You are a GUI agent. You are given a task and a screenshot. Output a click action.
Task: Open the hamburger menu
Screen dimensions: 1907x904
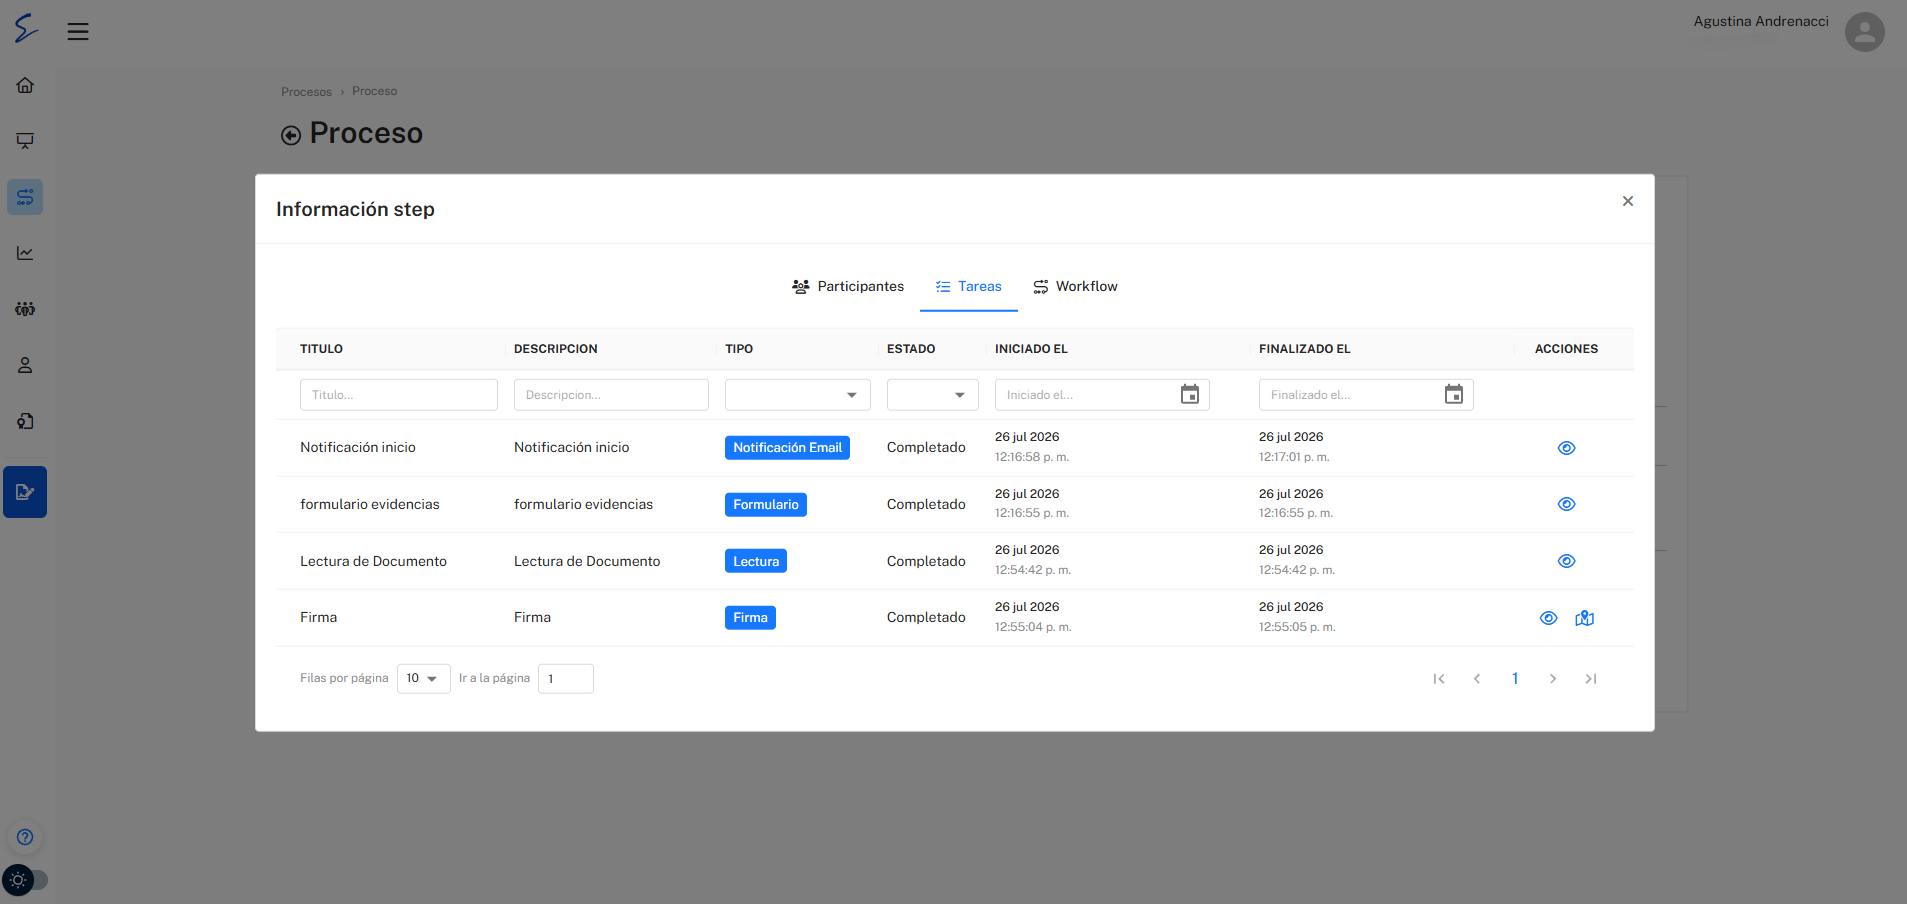click(78, 32)
